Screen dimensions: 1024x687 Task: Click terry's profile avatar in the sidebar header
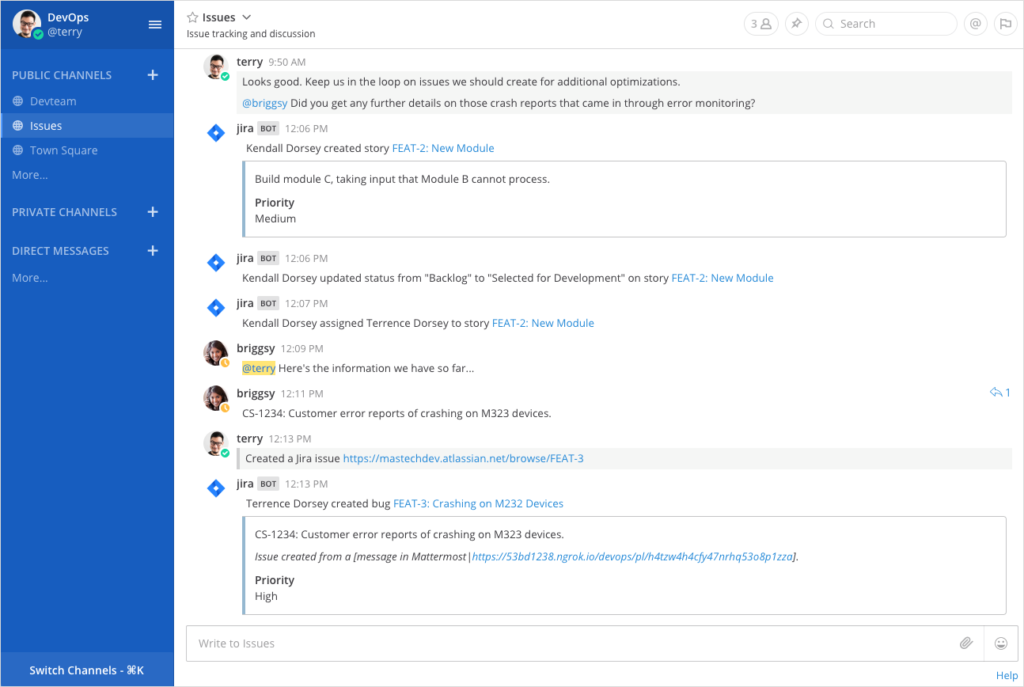click(26, 24)
